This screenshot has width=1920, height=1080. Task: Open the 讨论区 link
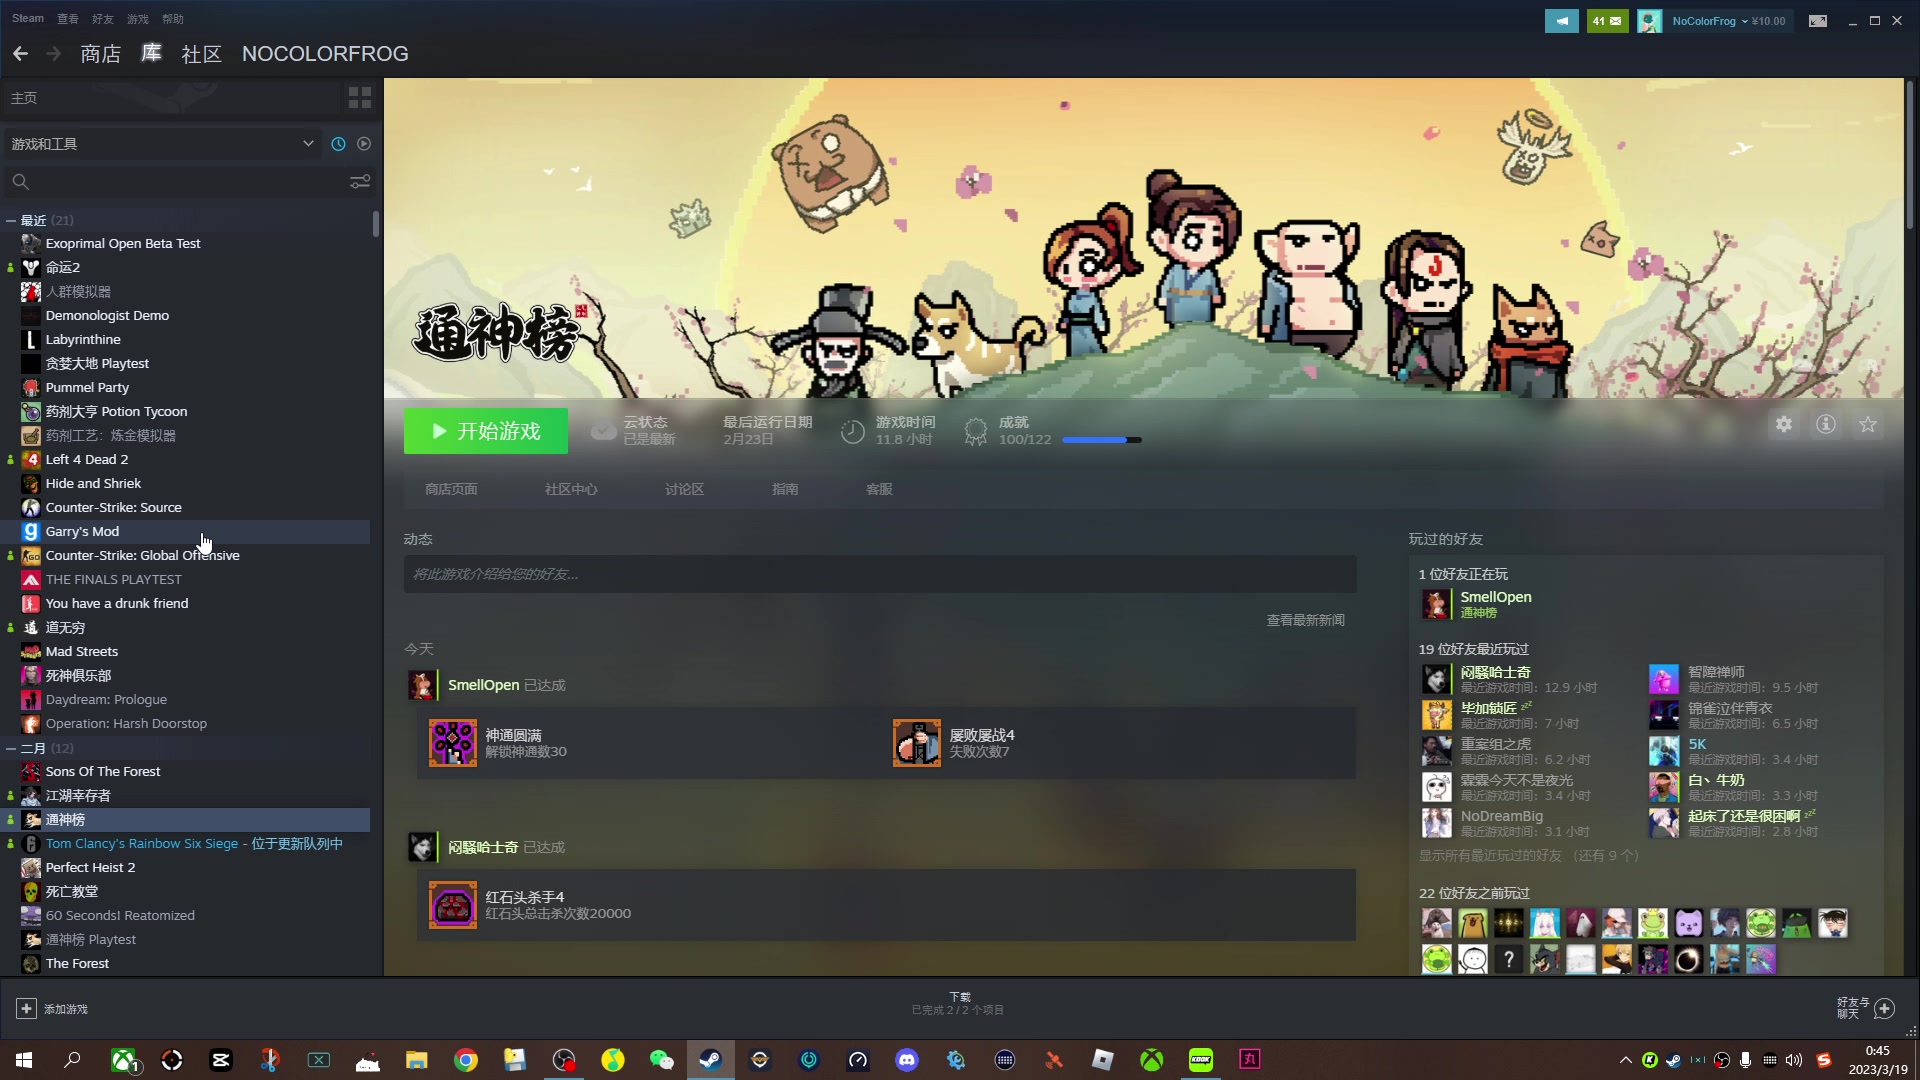pos(685,489)
